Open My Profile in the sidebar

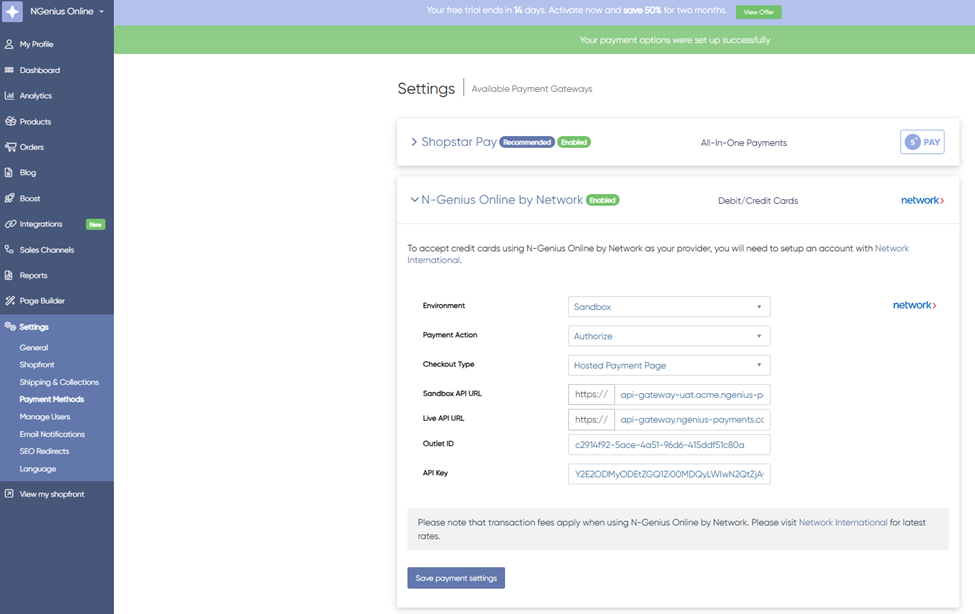[36, 44]
